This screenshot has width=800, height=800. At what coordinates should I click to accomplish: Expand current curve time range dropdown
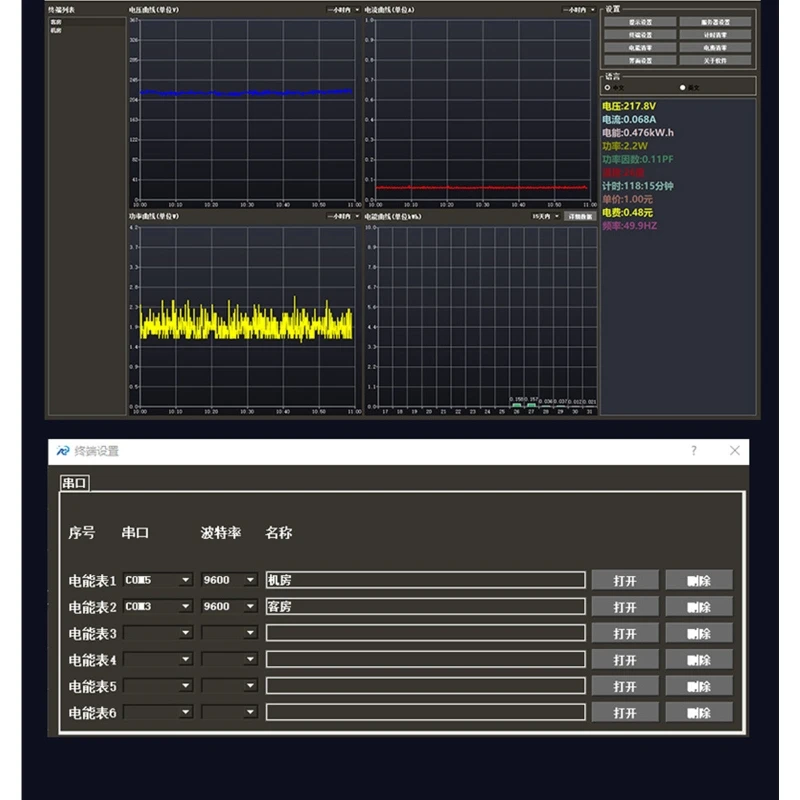pyautogui.click(x=579, y=10)
